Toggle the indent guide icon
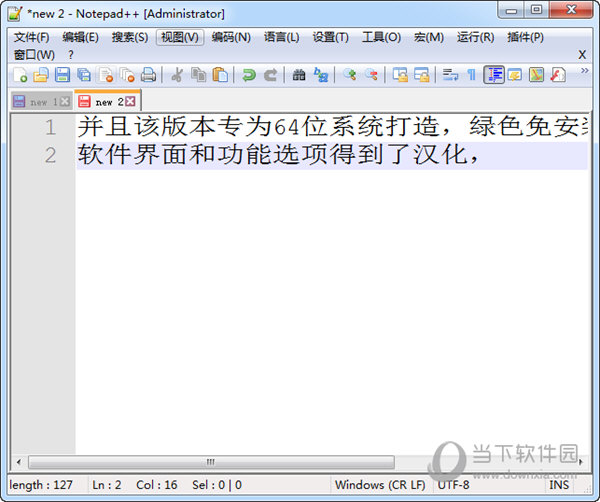 pyautogui.click(x=494, y=75)
